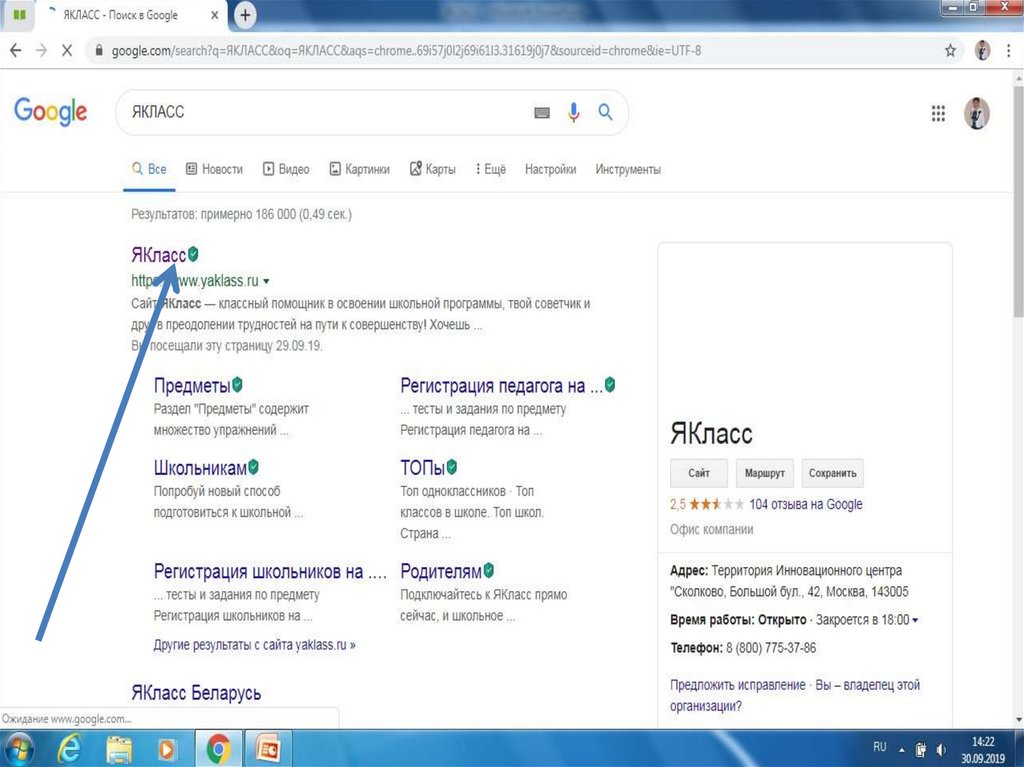The image size is (1024, 767).
Task: Open the Google apps grid
Action: [938, 114]
